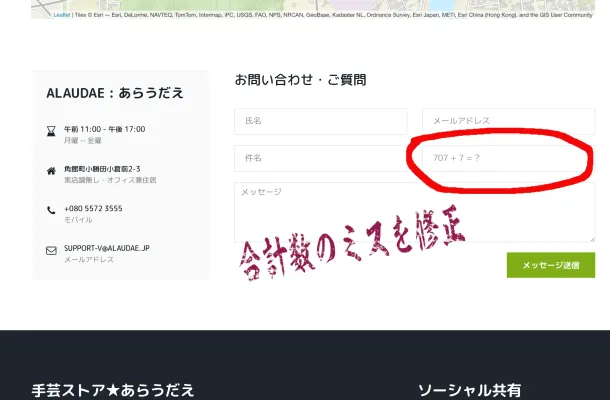Select the 件名 subject field
The width and height of the screenshot is (610, 400).
[x=320, y=158]
